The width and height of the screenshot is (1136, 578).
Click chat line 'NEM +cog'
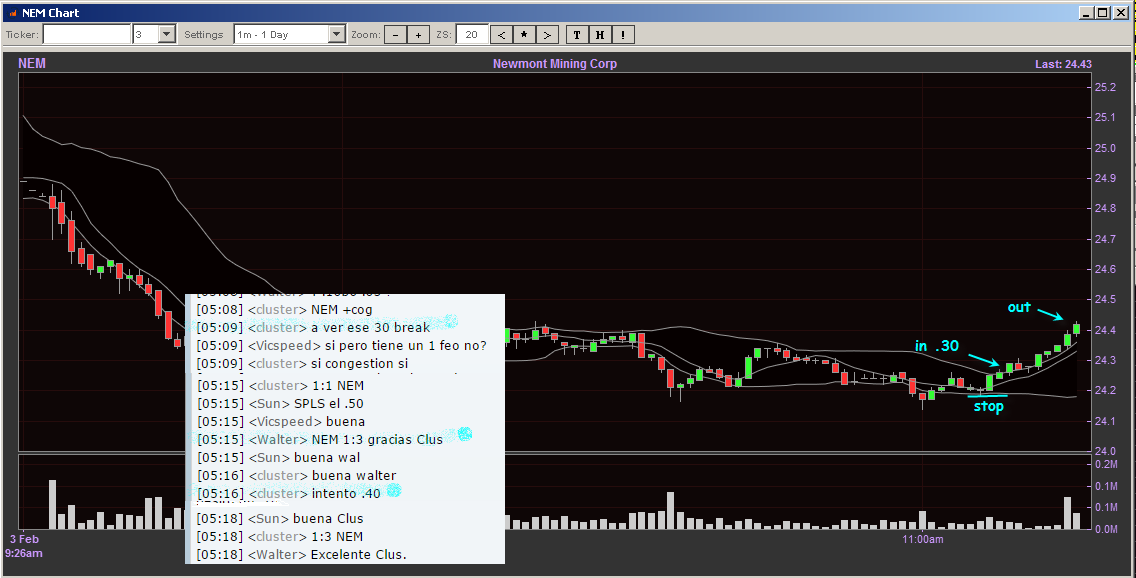[x=341, y=309]
